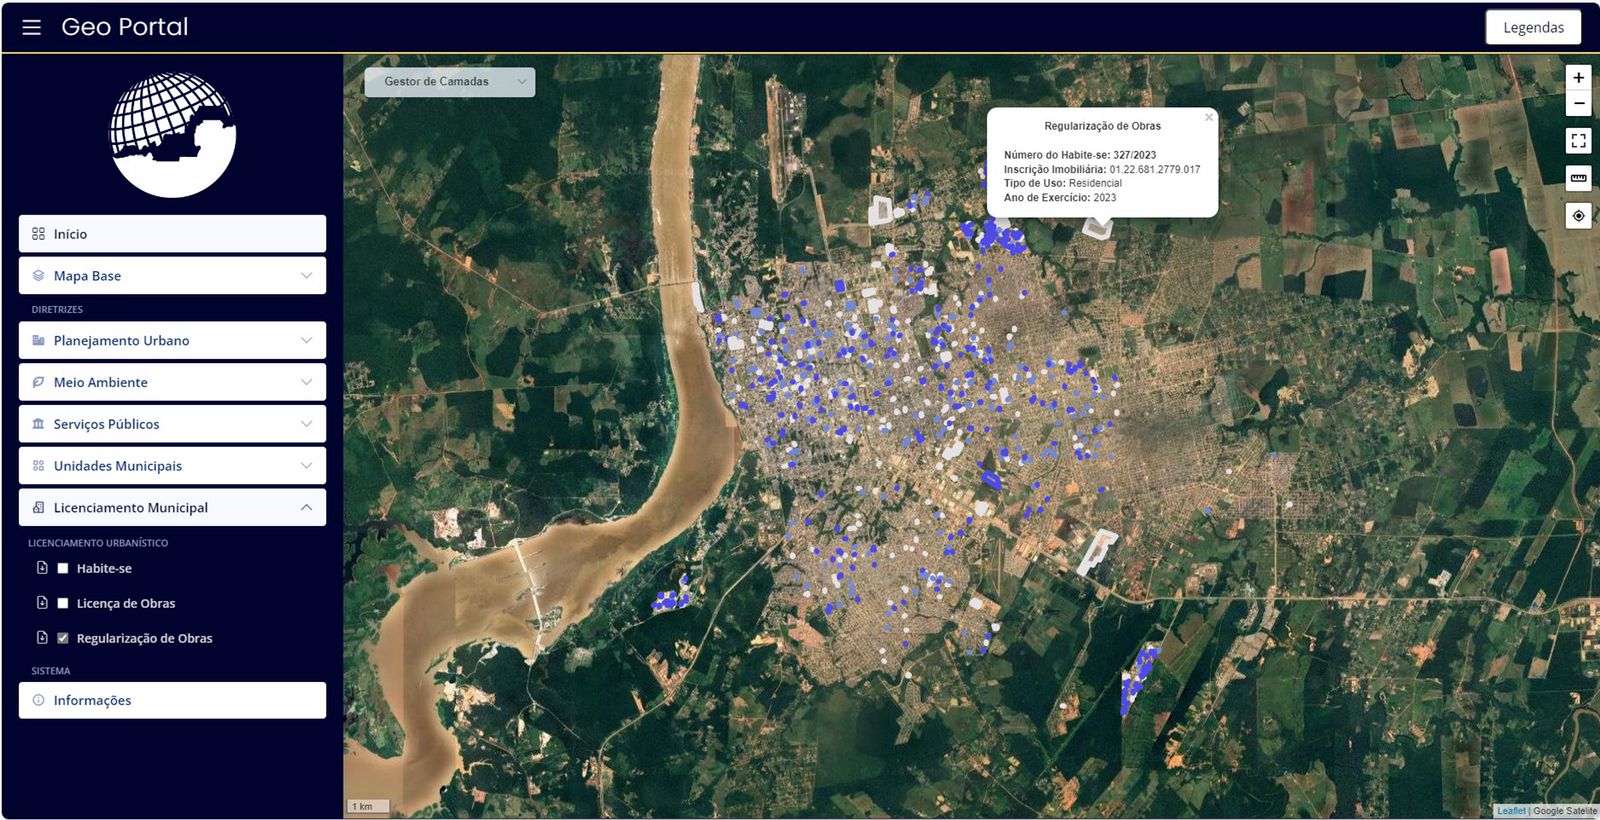This screenshot has height=820, width=1600.
Task: Open the Gestor de Camadas dropdown
Action: point(449,82)
